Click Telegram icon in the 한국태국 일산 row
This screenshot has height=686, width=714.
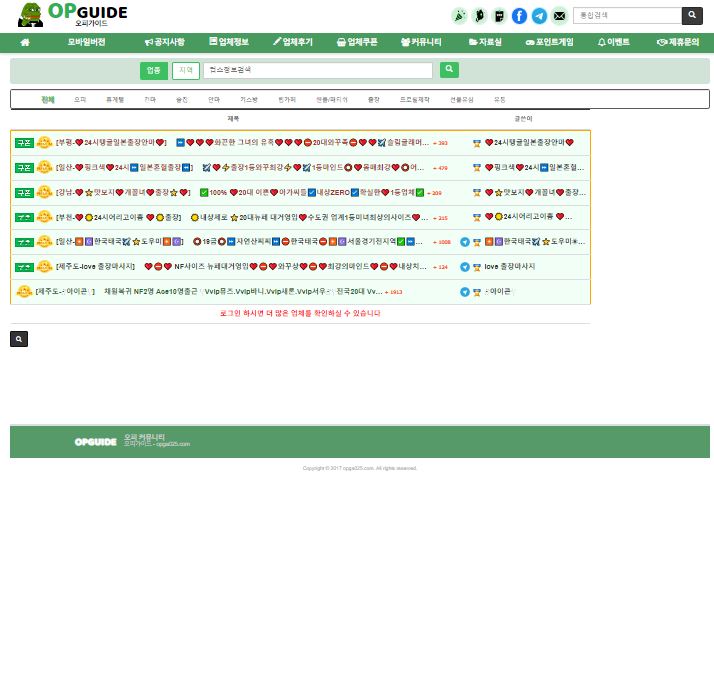coord(464,242)
